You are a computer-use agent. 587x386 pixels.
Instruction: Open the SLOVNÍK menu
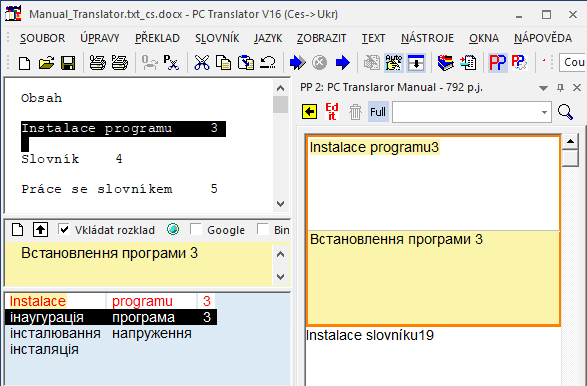click(217, 38)
